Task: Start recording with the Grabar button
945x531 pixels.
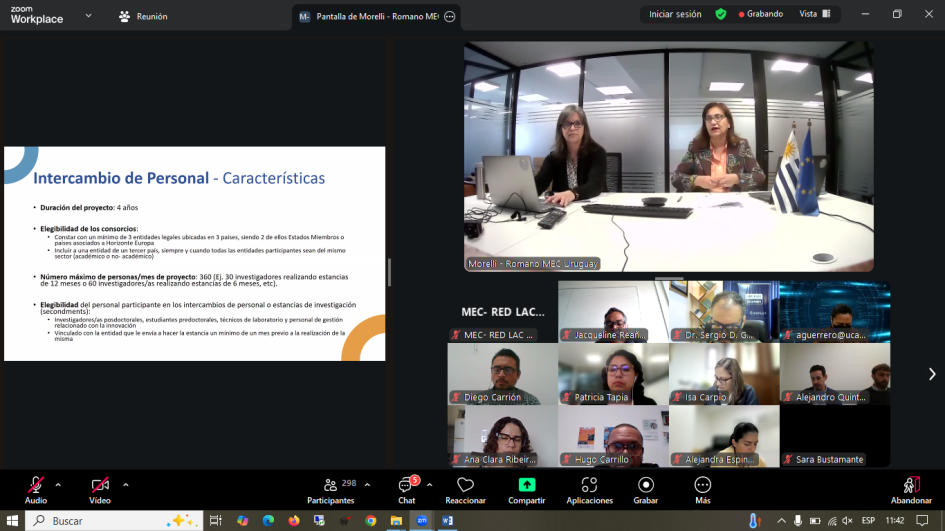Action: tap(646, 489)
